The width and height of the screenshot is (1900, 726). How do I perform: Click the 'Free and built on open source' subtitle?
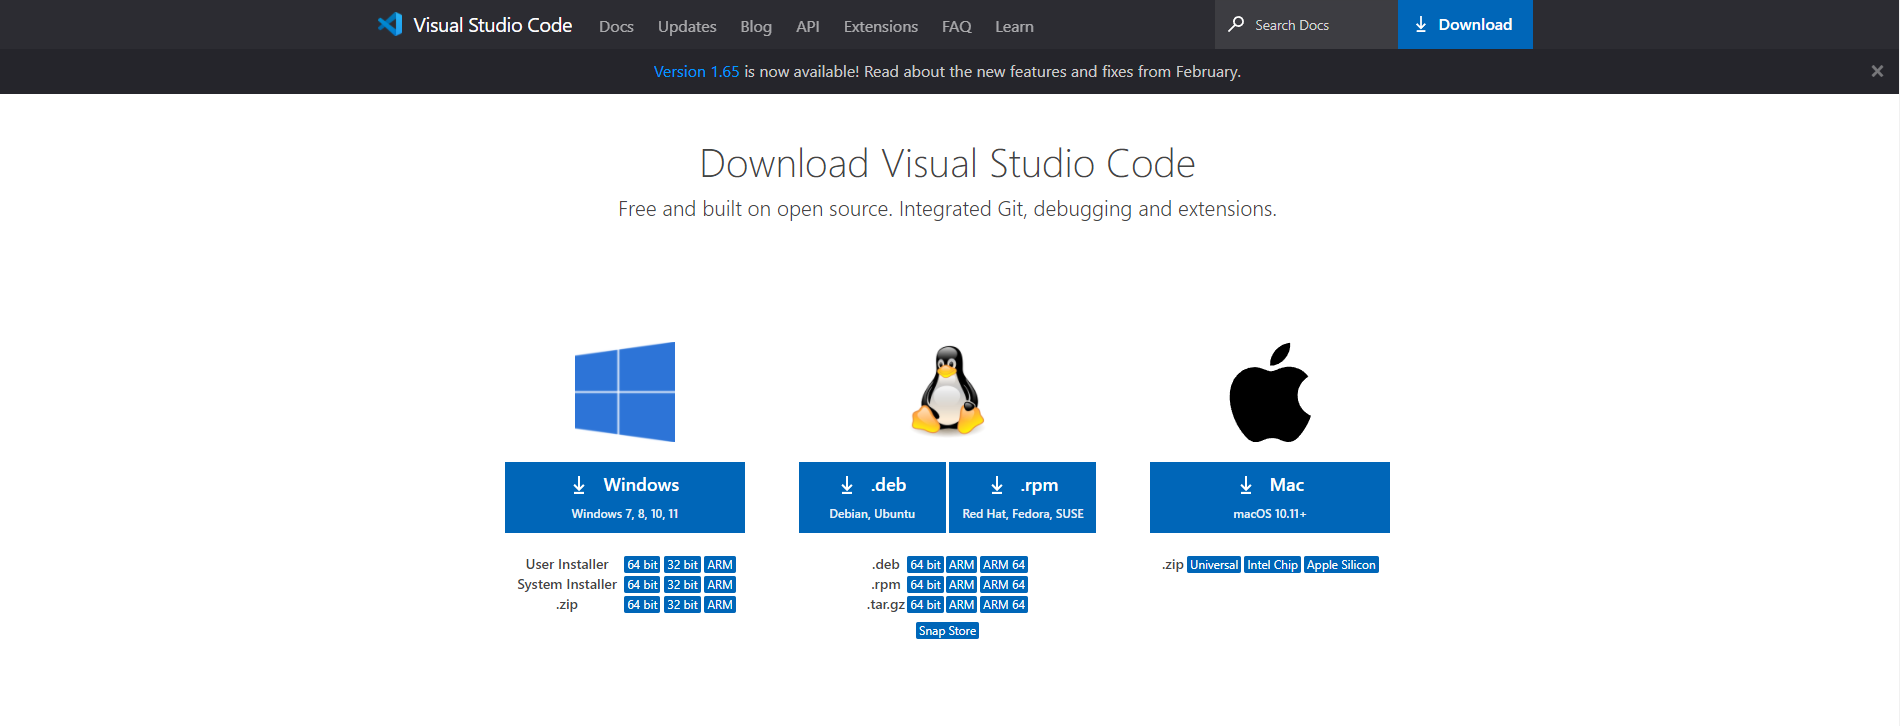947,209
